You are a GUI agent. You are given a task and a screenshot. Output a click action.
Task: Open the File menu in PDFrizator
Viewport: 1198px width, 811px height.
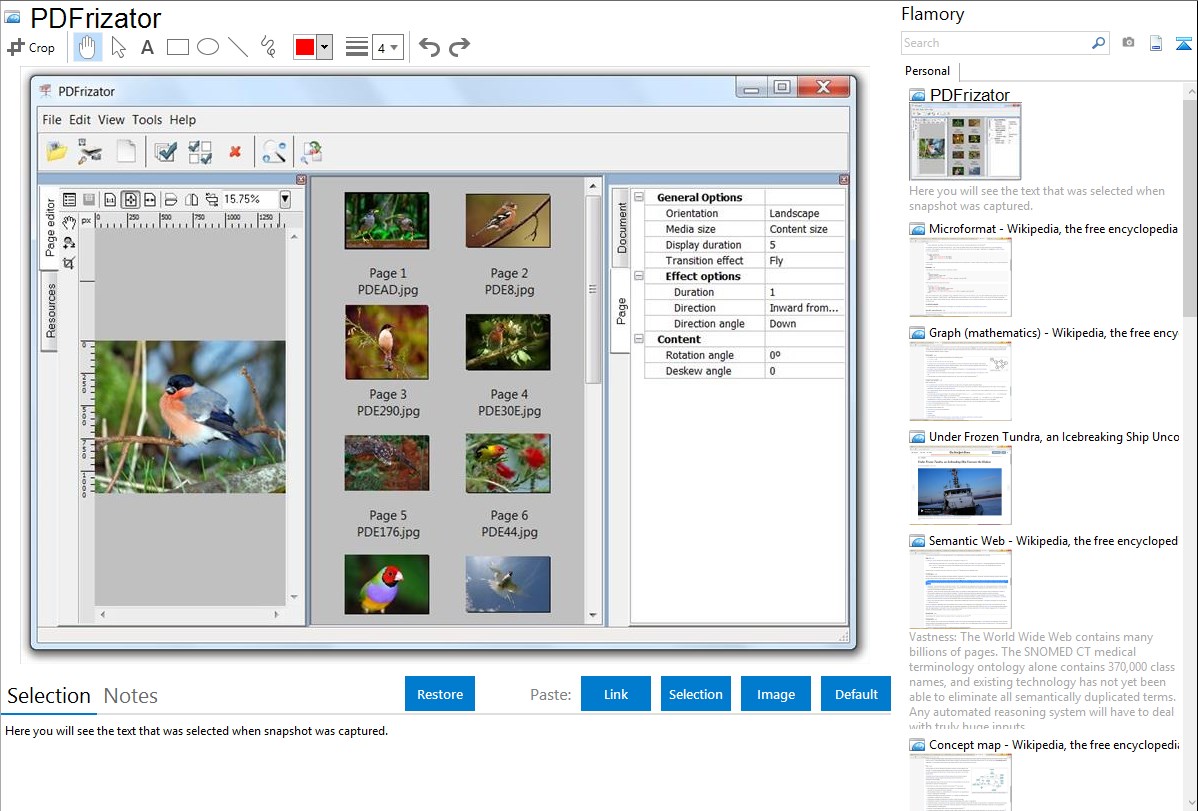pos(52,120)
